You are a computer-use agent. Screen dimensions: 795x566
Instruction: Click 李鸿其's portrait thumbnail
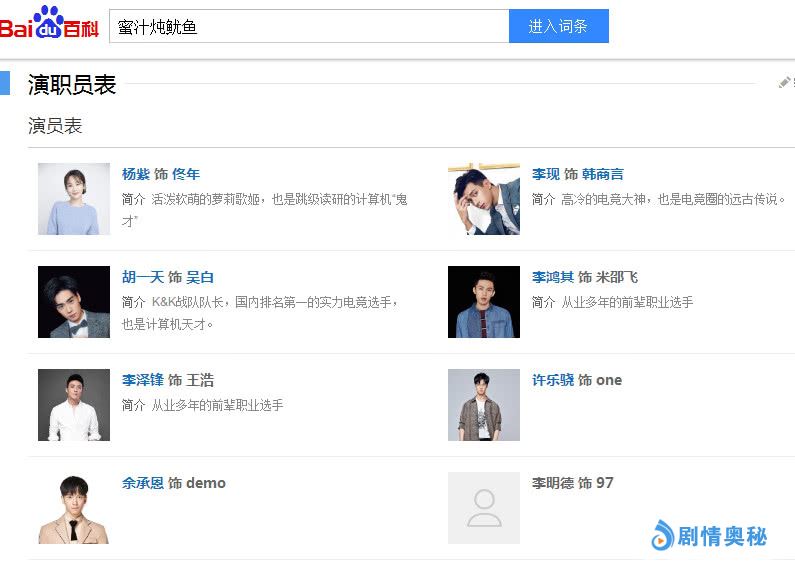point(484,302)
